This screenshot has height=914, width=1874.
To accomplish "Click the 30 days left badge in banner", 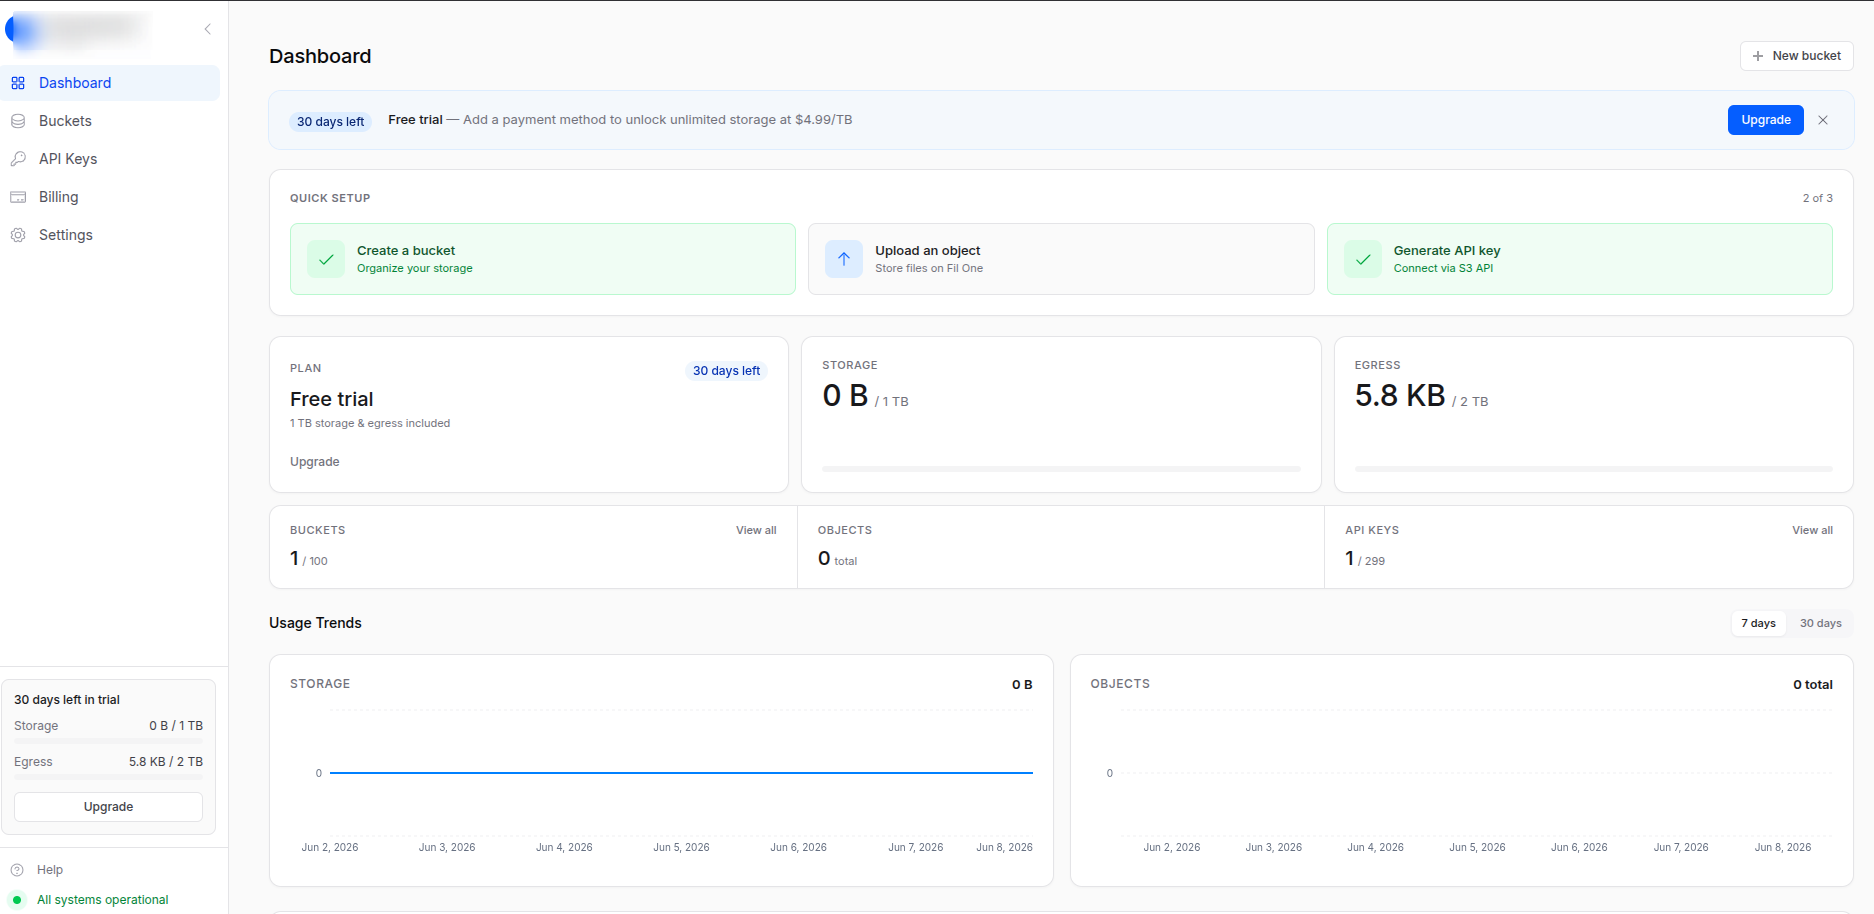I will tap(330, 122).
